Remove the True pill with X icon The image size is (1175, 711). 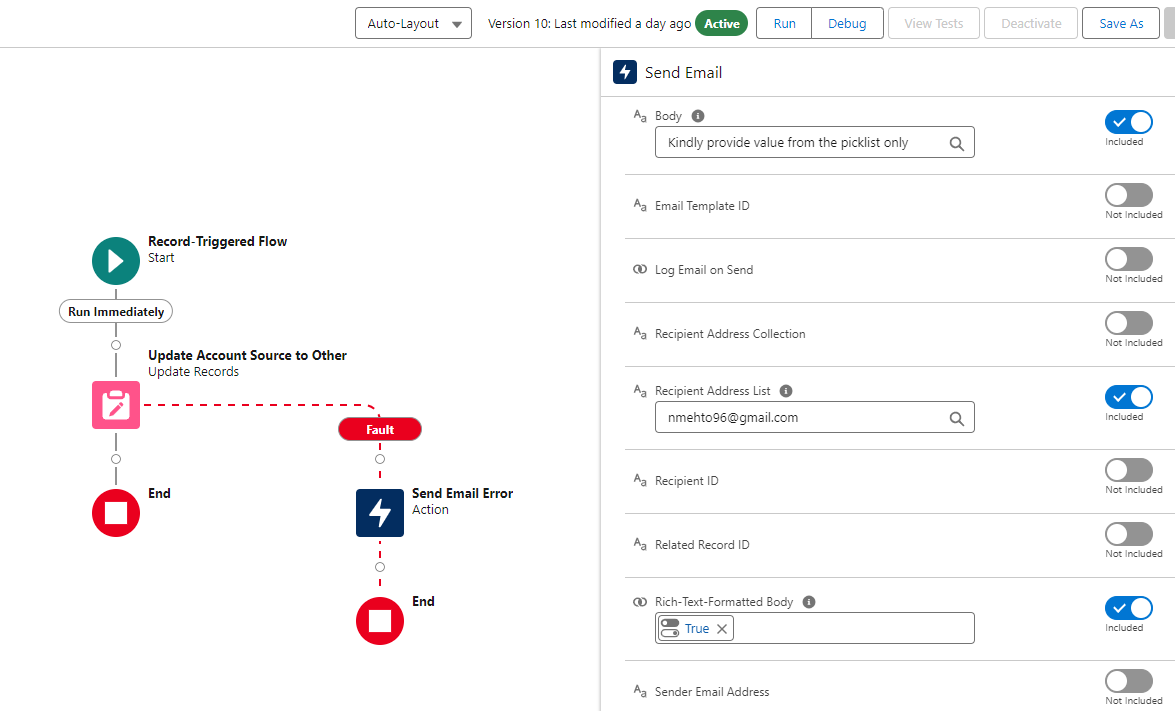coord(722,629)
